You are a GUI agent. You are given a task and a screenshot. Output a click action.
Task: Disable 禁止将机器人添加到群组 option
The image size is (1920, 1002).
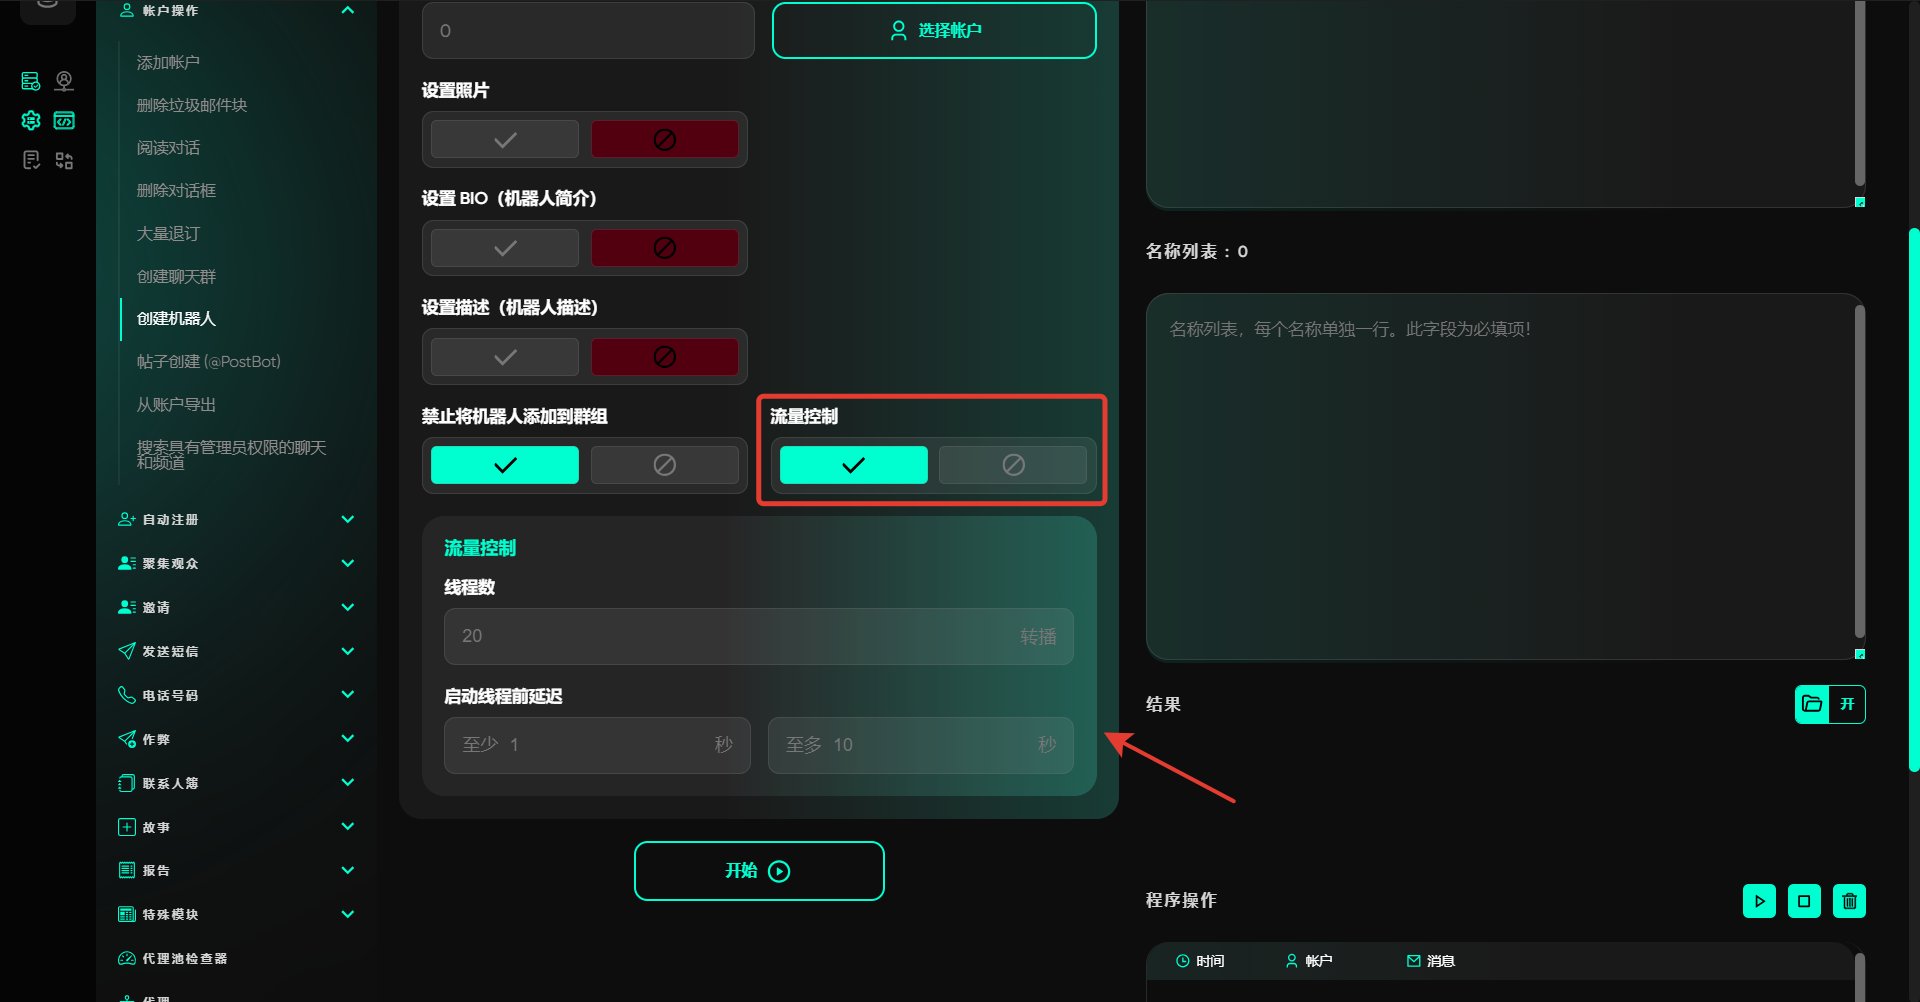(x=664, y=465)
